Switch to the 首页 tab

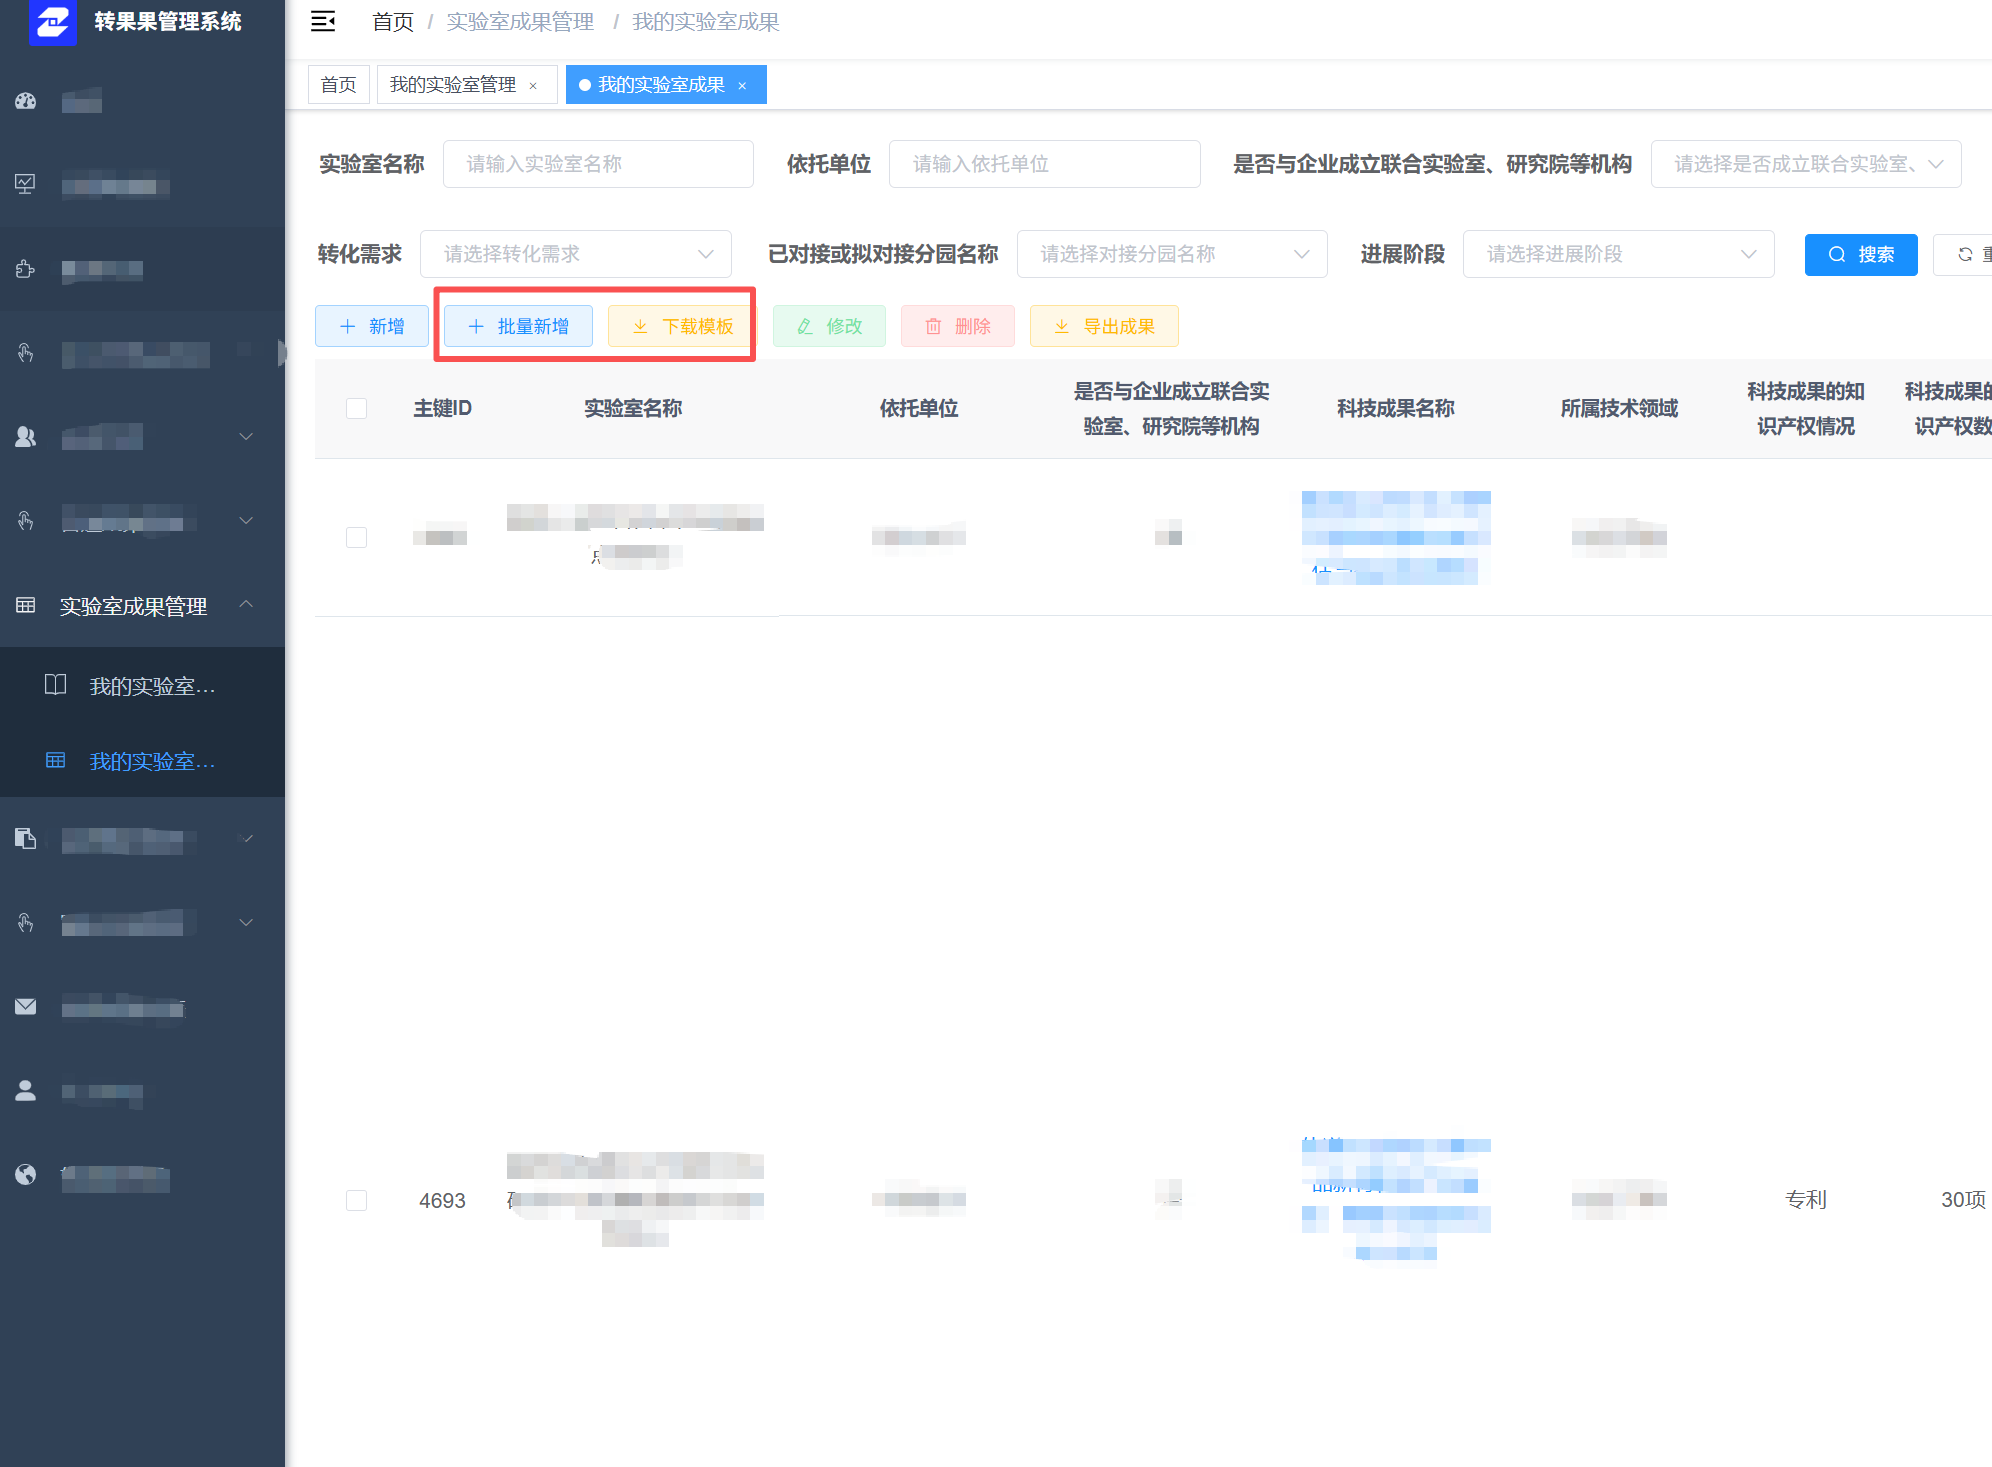coord(338,84)
